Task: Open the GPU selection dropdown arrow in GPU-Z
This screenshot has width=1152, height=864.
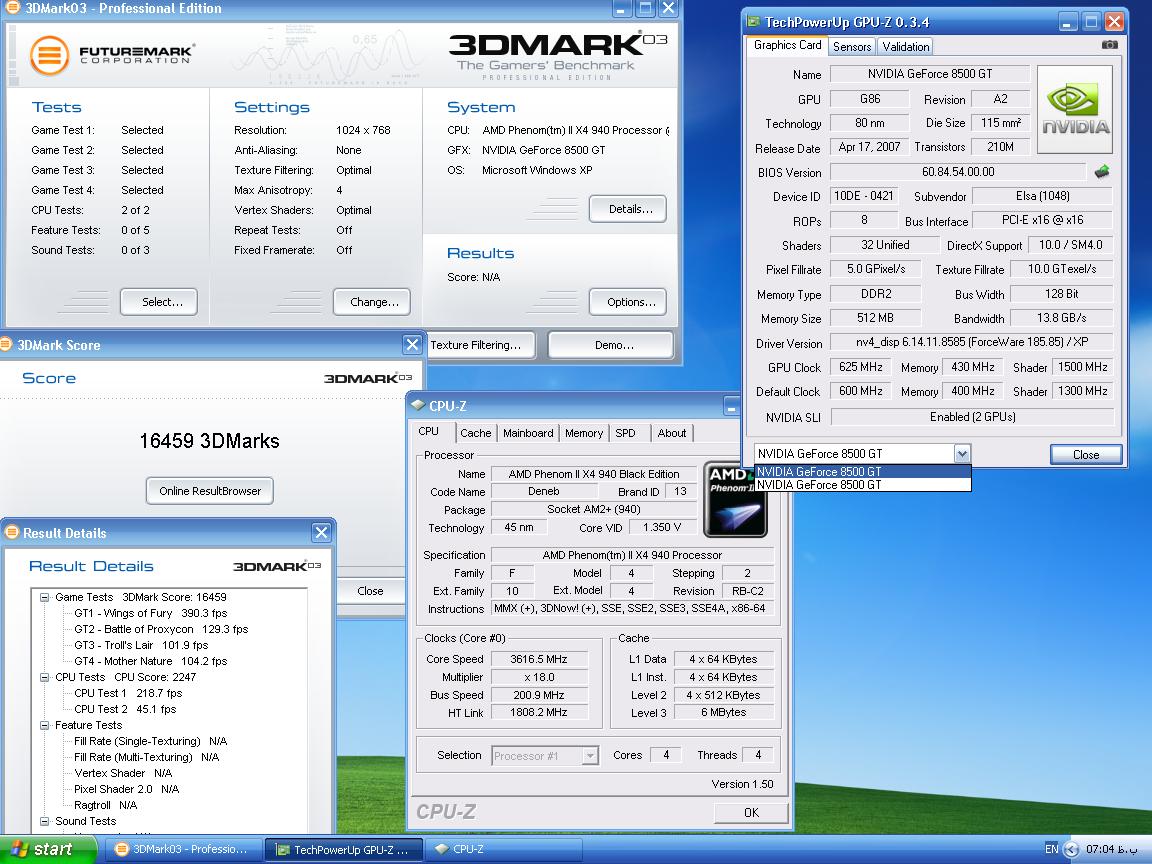Action: [962, 454]
